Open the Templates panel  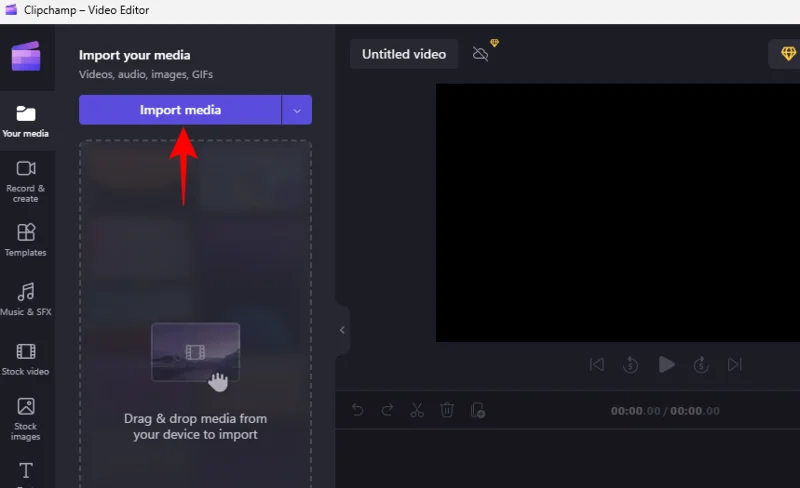coord(26,240)
